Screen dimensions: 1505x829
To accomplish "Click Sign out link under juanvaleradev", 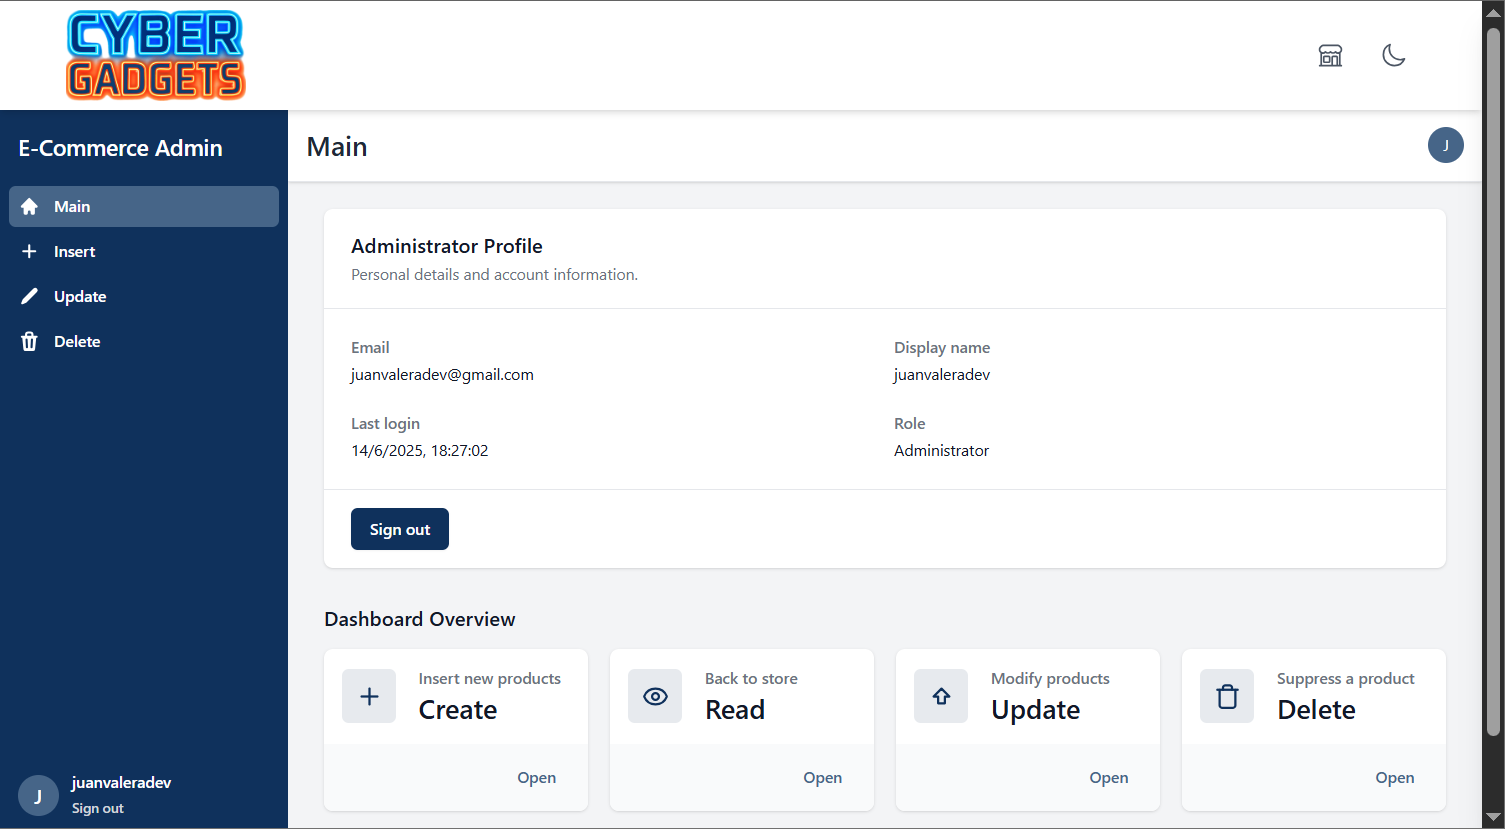I will tap(98, 808).
